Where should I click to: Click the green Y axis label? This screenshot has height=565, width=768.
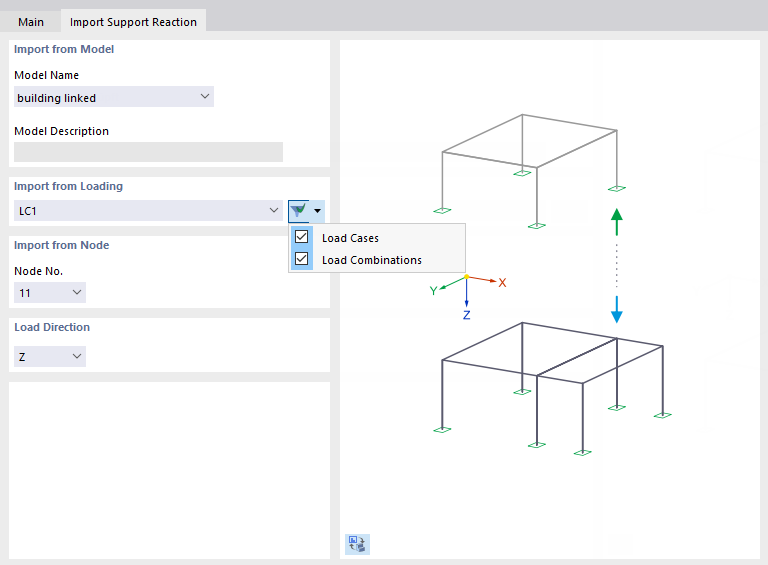tap(433, 291)
